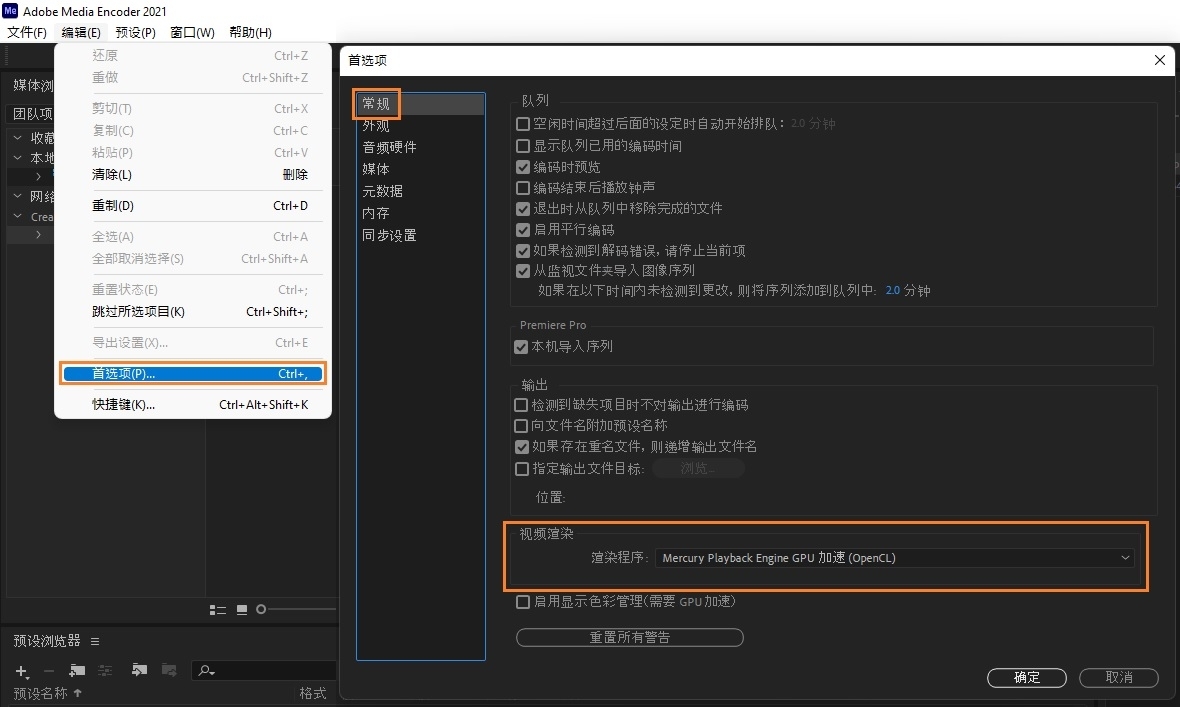Disable 启用平行编码 checkbox
The width and height of the screenshot is (1180, 707).
click(523, 230)
